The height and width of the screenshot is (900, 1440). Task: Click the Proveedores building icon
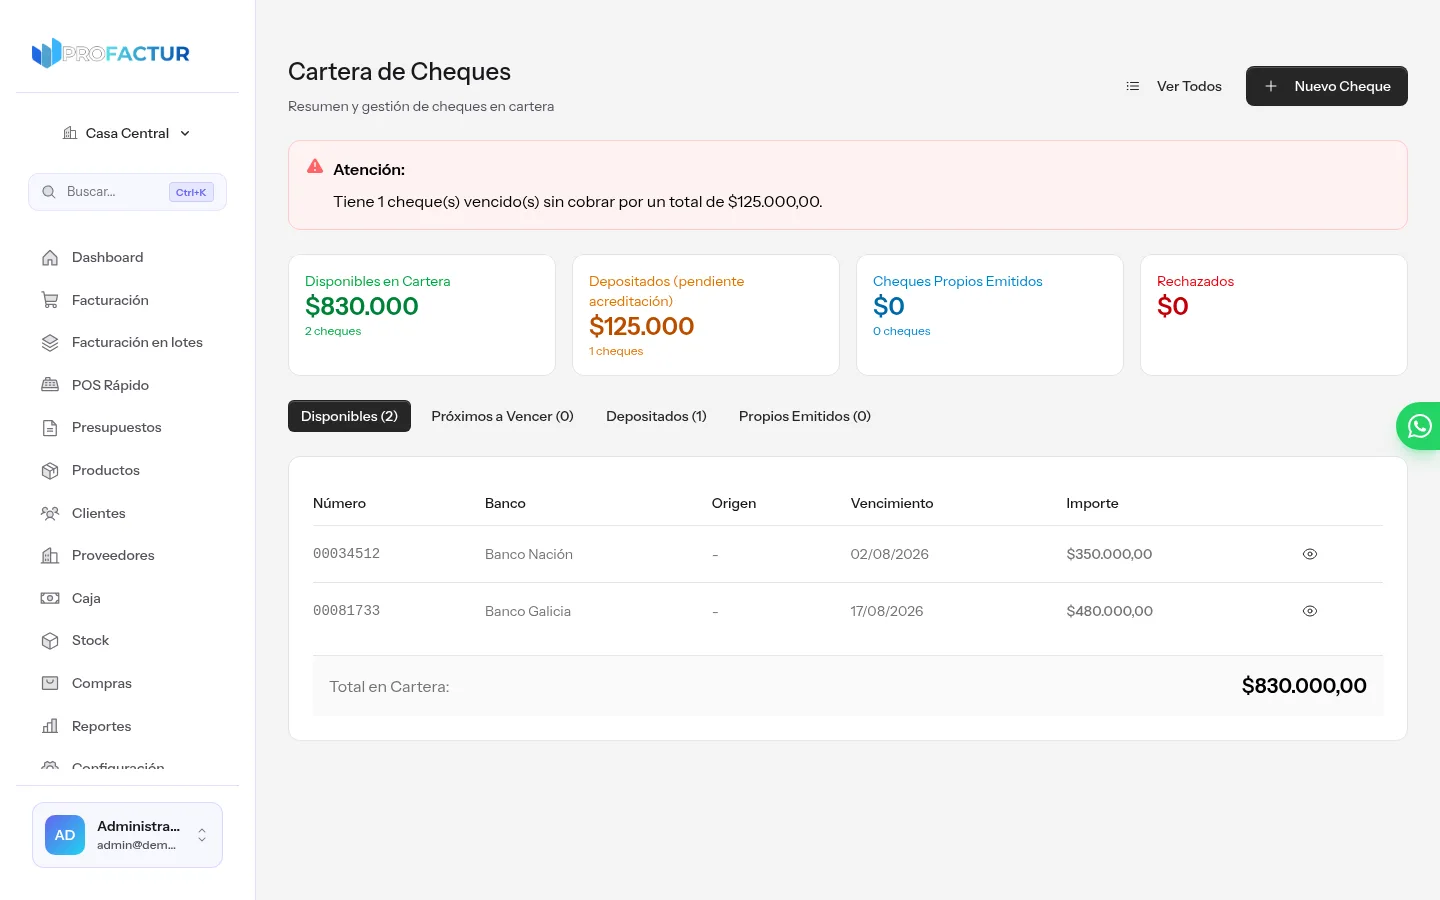click(x=50, y=556)
